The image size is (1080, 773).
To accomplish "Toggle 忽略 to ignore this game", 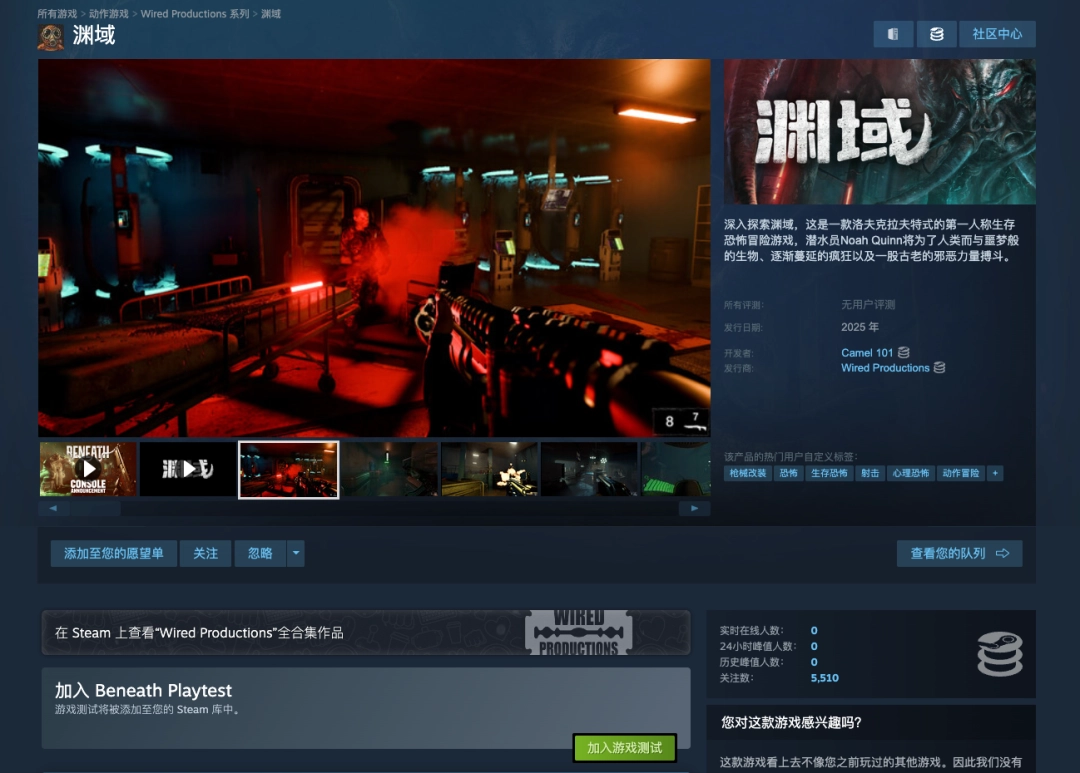I will click(260, 553).
